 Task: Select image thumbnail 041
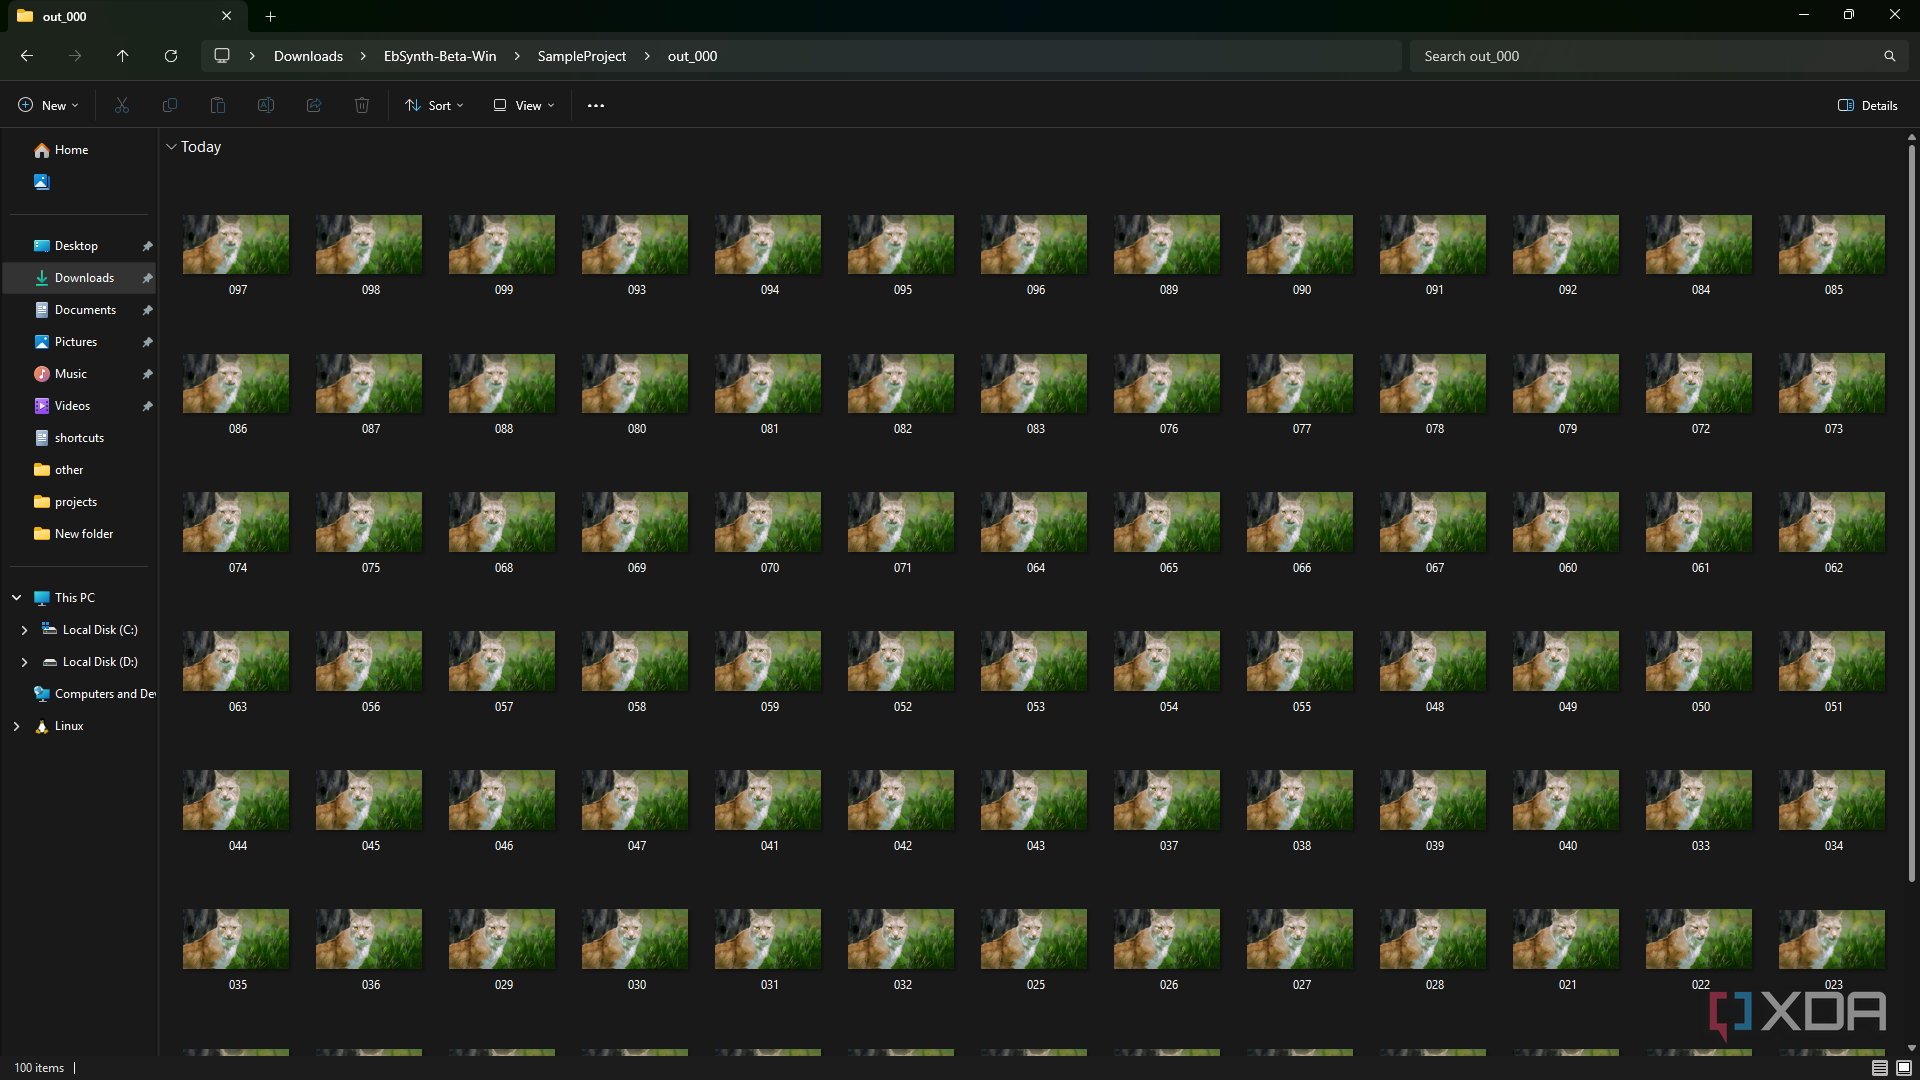coord(768,800)
